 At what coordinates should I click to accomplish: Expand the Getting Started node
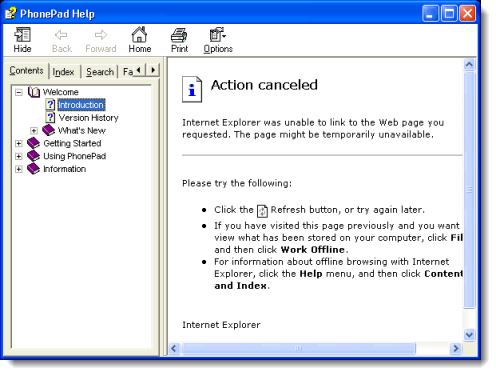coord(19,143)
